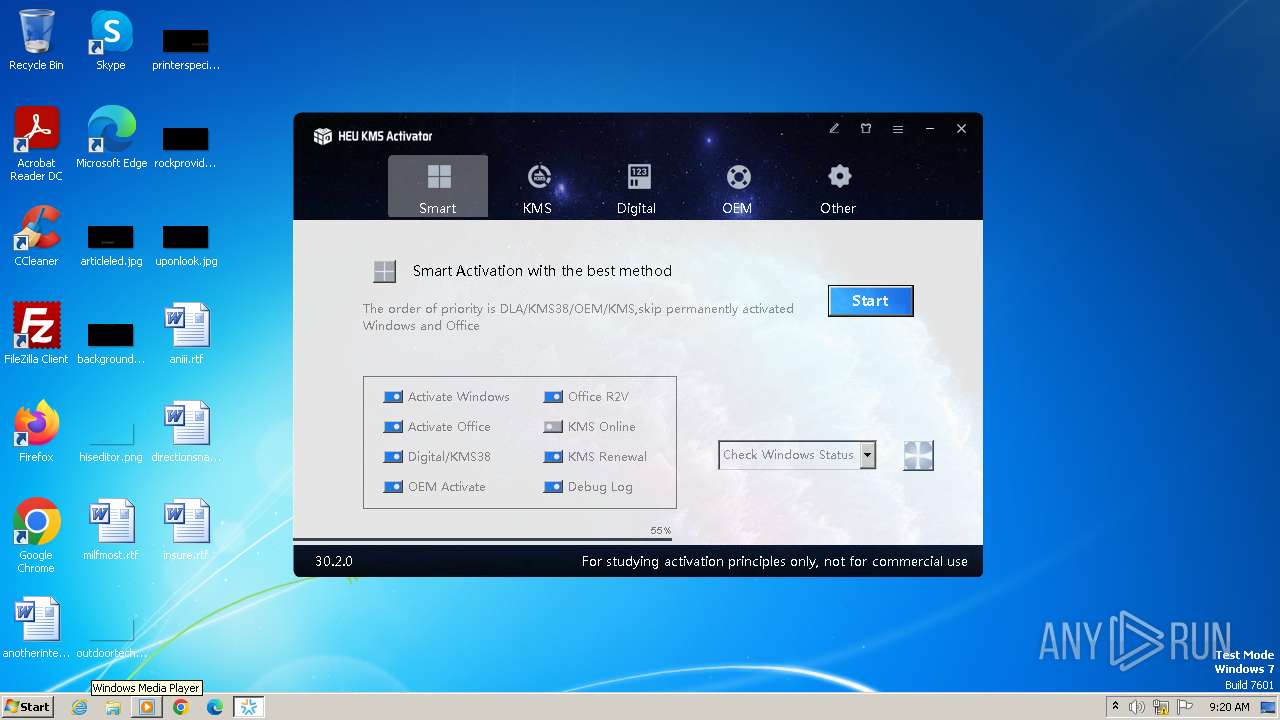Toggle the Debug Log switch
This screenshot has height=720, width=1280.
point(553,487)
